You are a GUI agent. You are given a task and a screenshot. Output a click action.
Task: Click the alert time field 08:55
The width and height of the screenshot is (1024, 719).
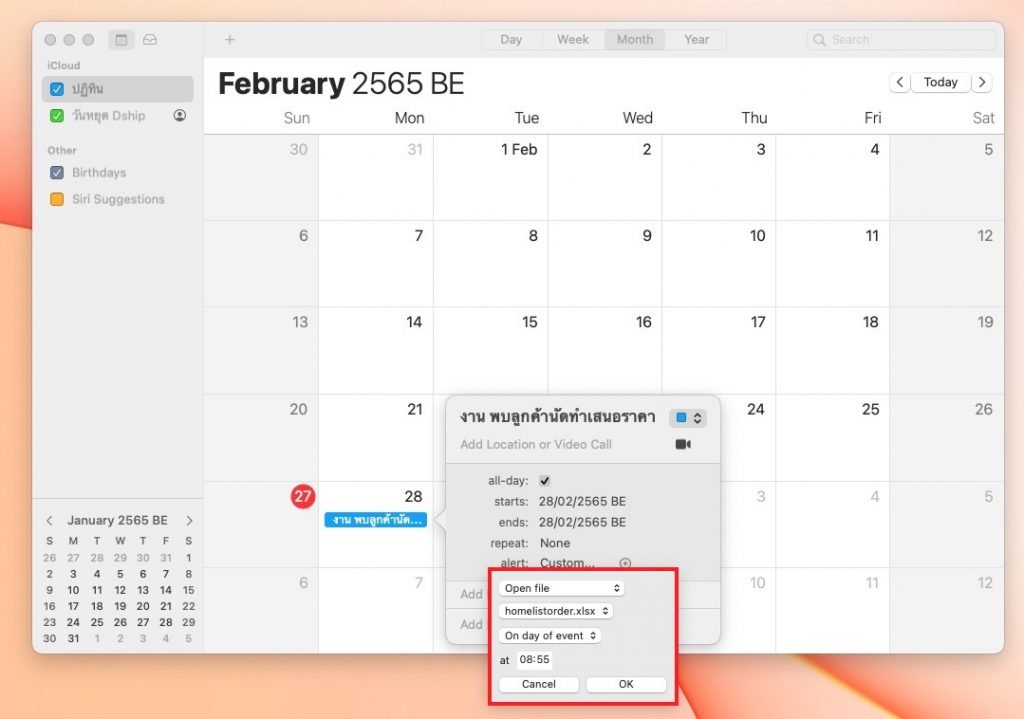(535, 660)
